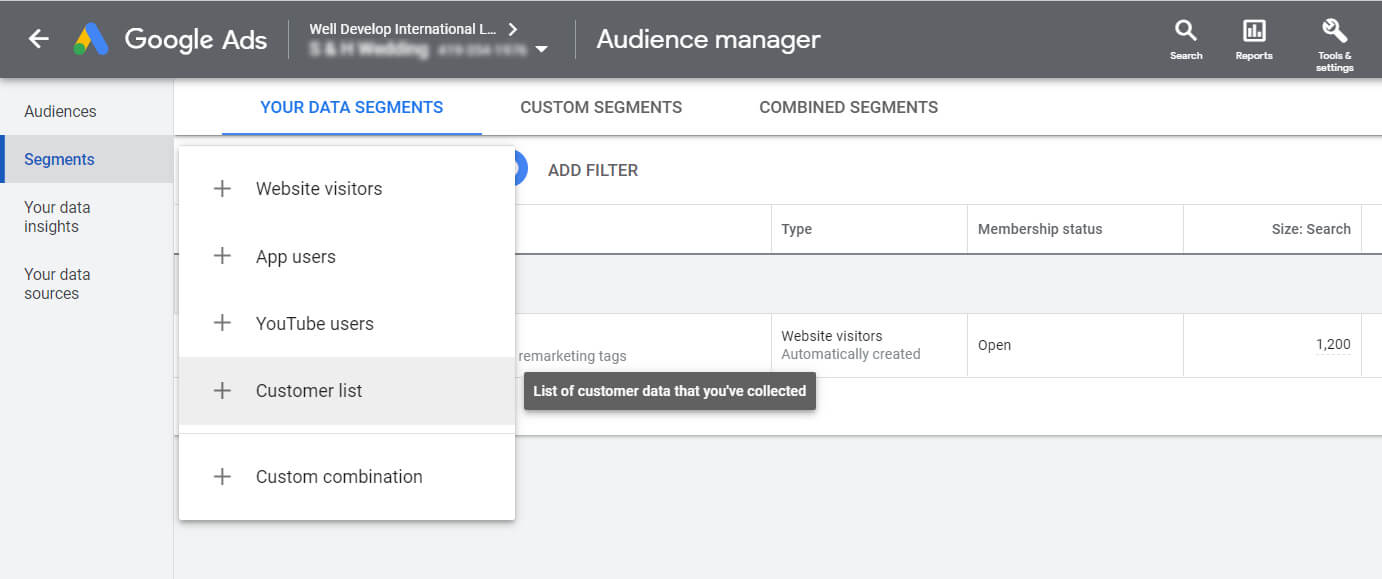Open the Reports icon

(x=1254, y=39)
